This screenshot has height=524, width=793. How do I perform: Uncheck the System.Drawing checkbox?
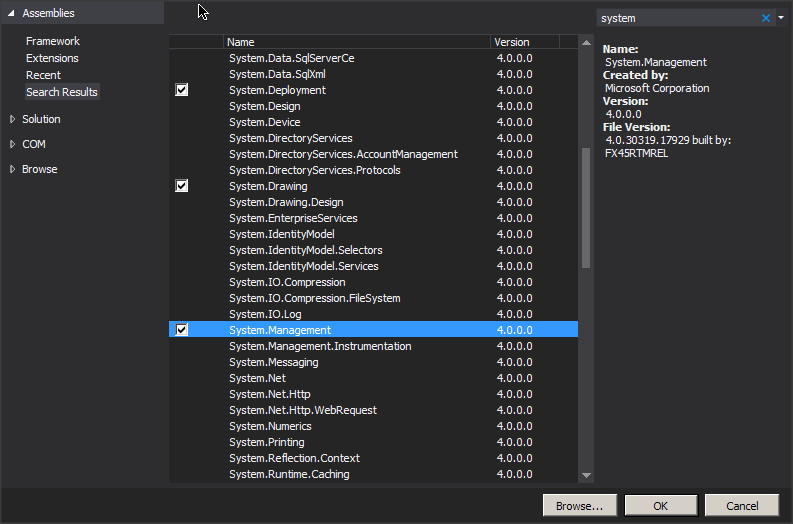point(182,186)
